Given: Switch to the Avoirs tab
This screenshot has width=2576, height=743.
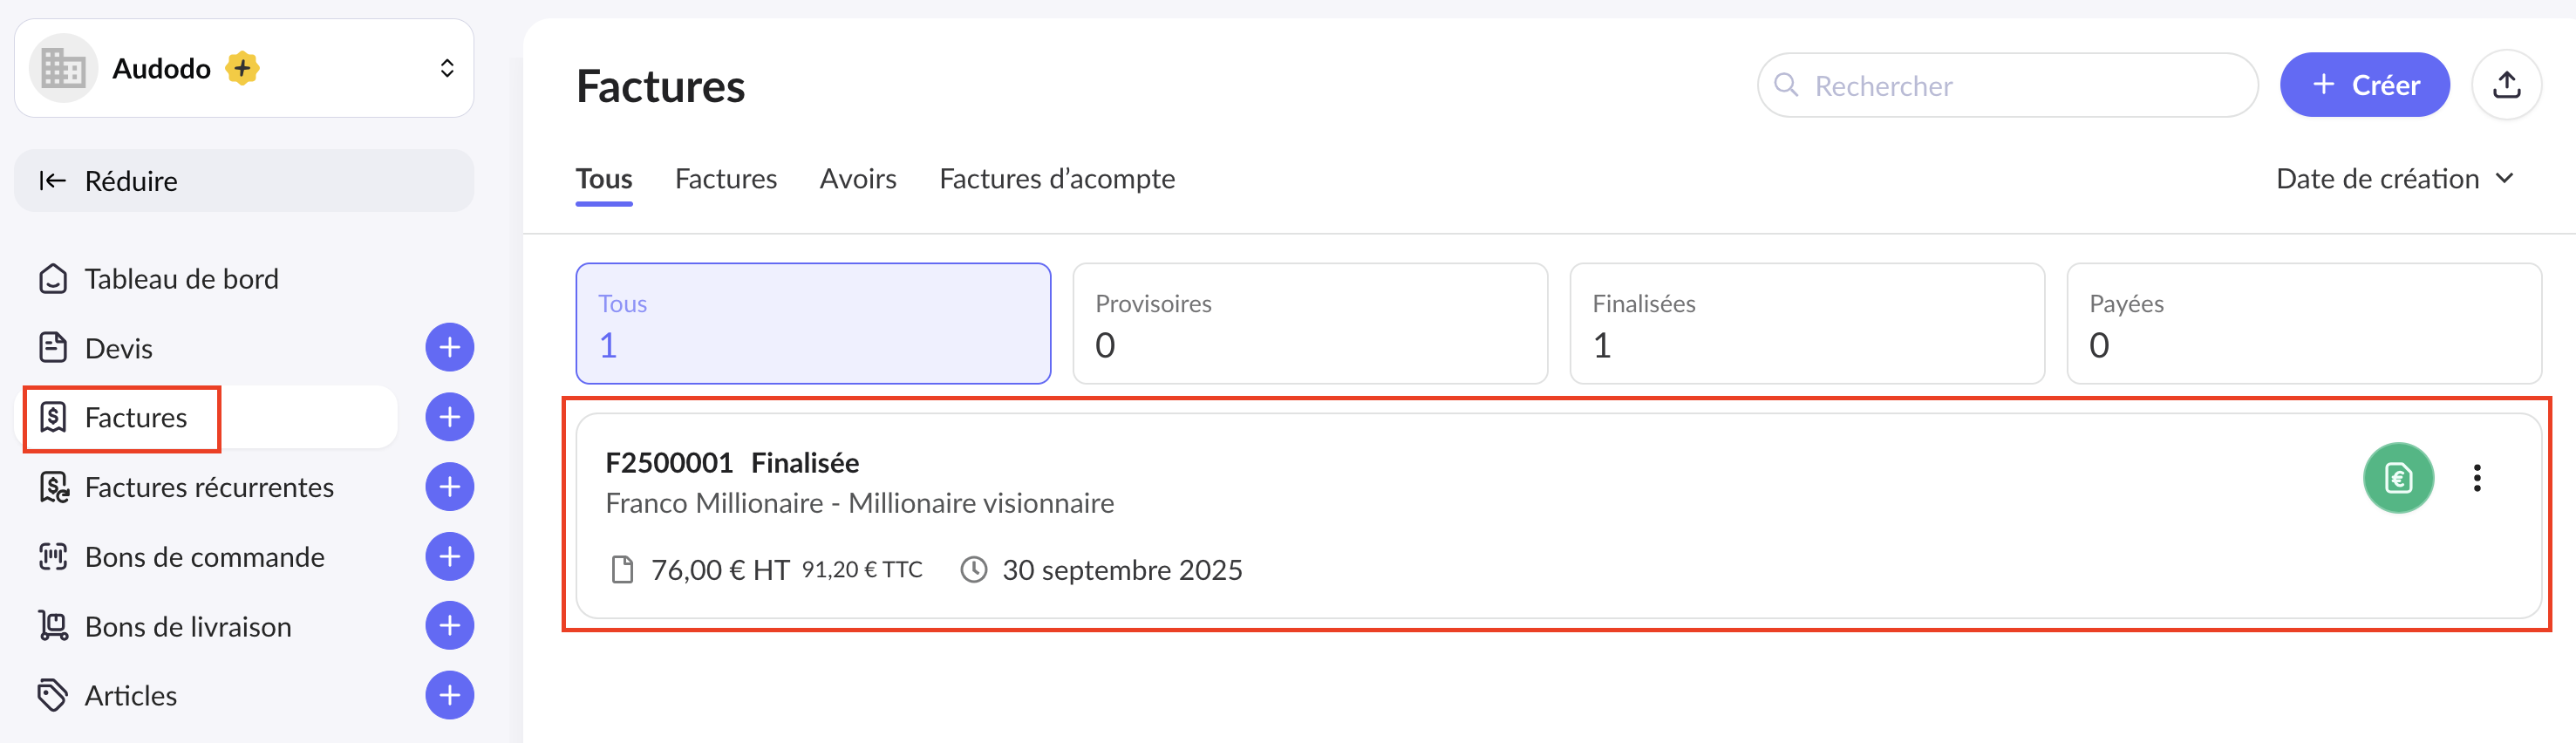Looking at the screenshot, I should tap(857, 179).
